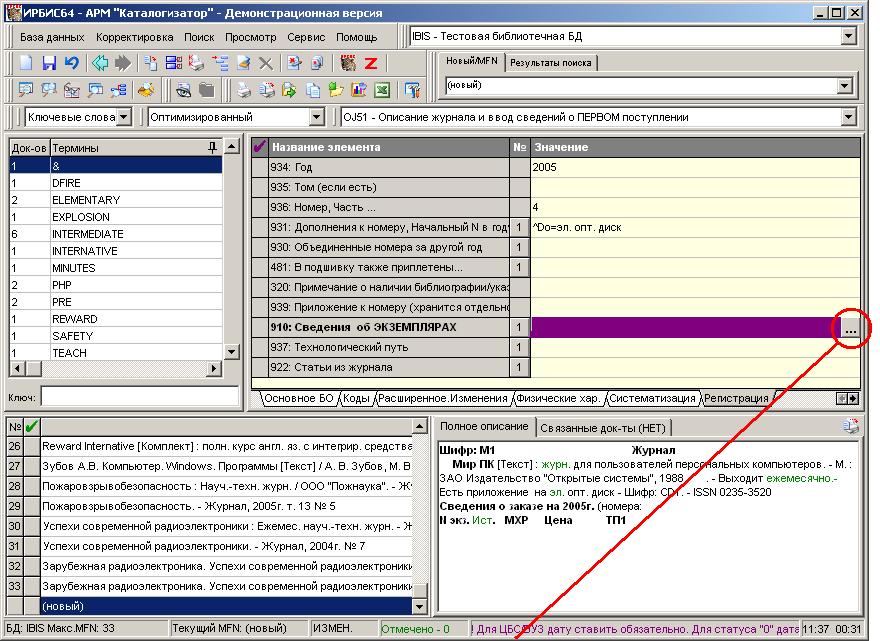
Task: Click the plain printer icon
Action: 244,90
